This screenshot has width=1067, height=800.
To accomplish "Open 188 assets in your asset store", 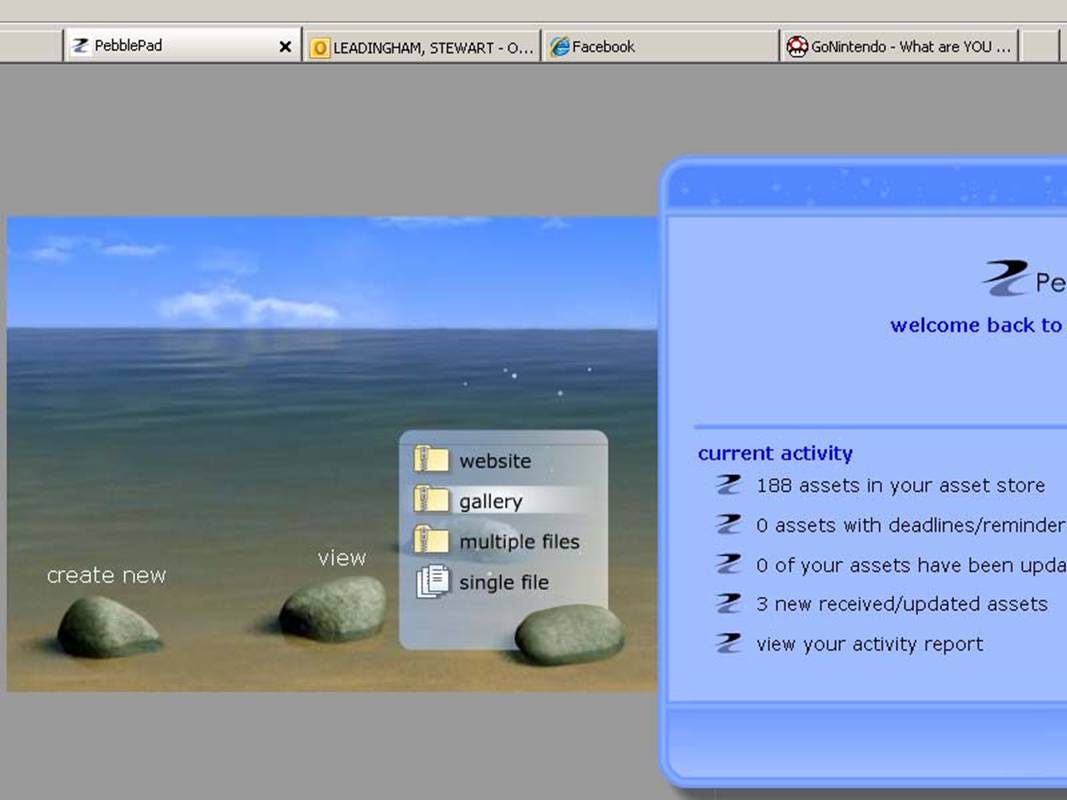I will [900, 485].
